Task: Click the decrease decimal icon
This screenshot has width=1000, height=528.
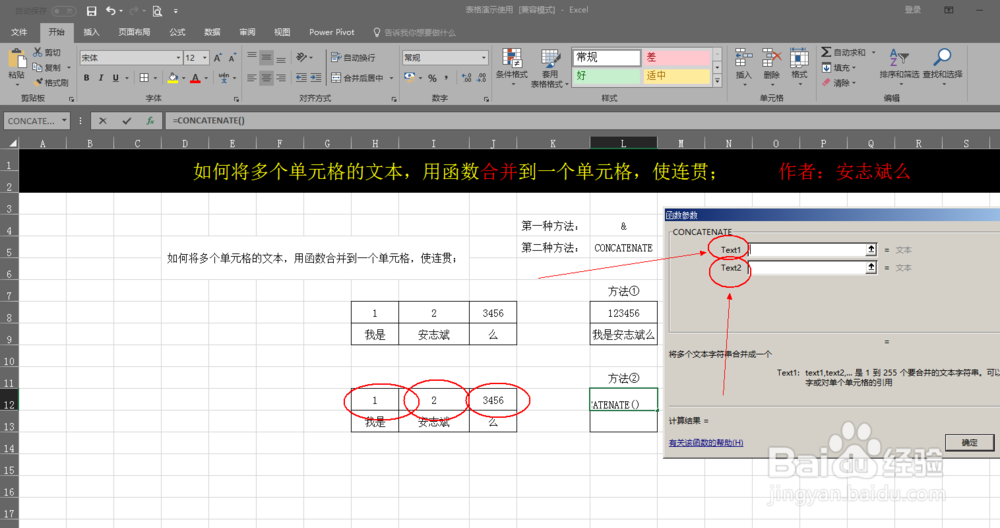Action: 482,78
